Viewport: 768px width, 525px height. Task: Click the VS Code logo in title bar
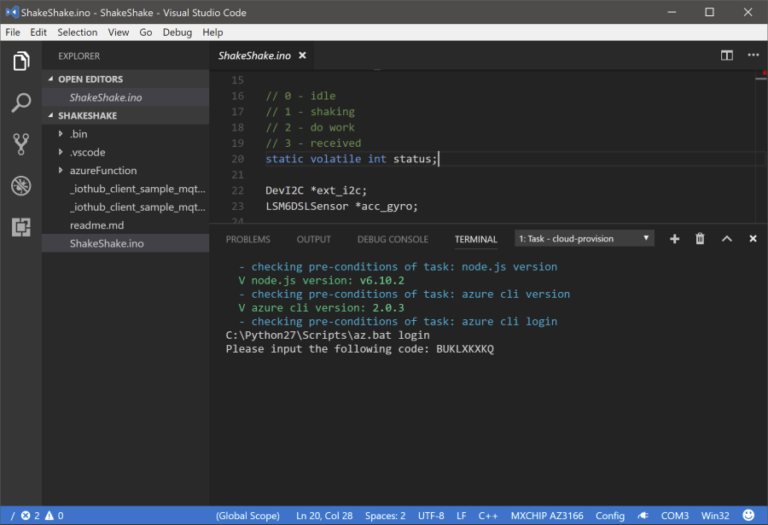[x=12, y=12]
